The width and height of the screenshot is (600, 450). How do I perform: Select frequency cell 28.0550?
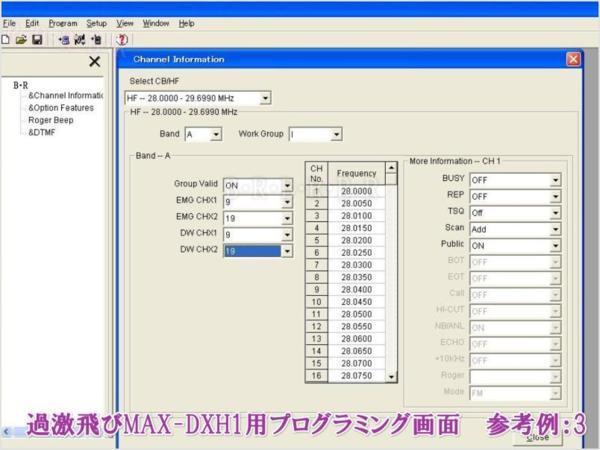pyautogui.click(x=357, y=326)
